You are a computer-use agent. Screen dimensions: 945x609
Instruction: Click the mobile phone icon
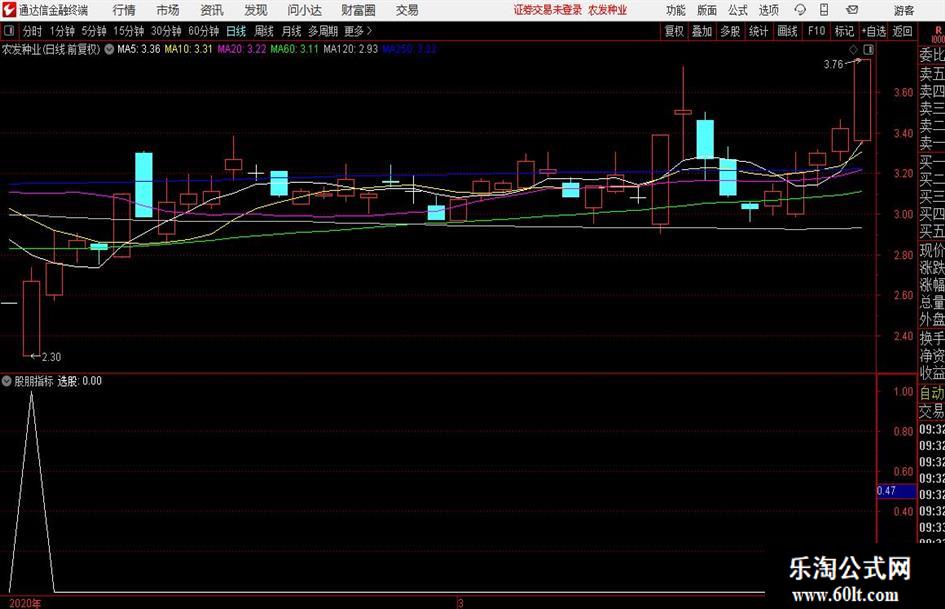pyautogui.click(x=824, y=10)
